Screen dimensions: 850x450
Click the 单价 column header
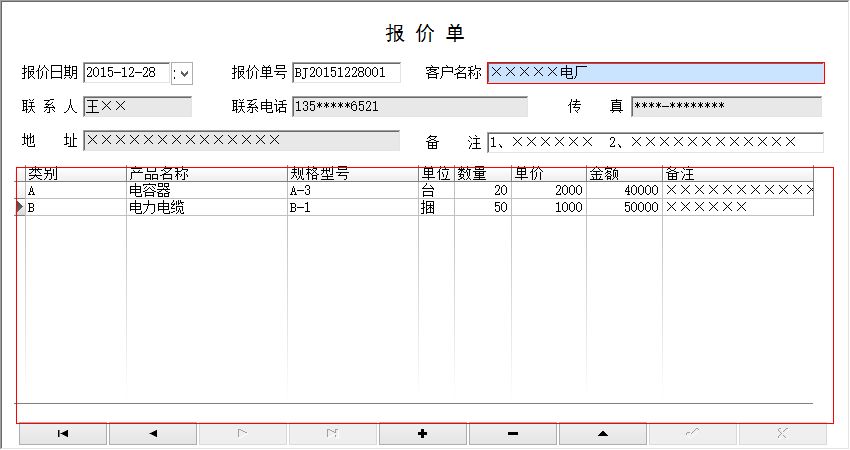point(549,174)
